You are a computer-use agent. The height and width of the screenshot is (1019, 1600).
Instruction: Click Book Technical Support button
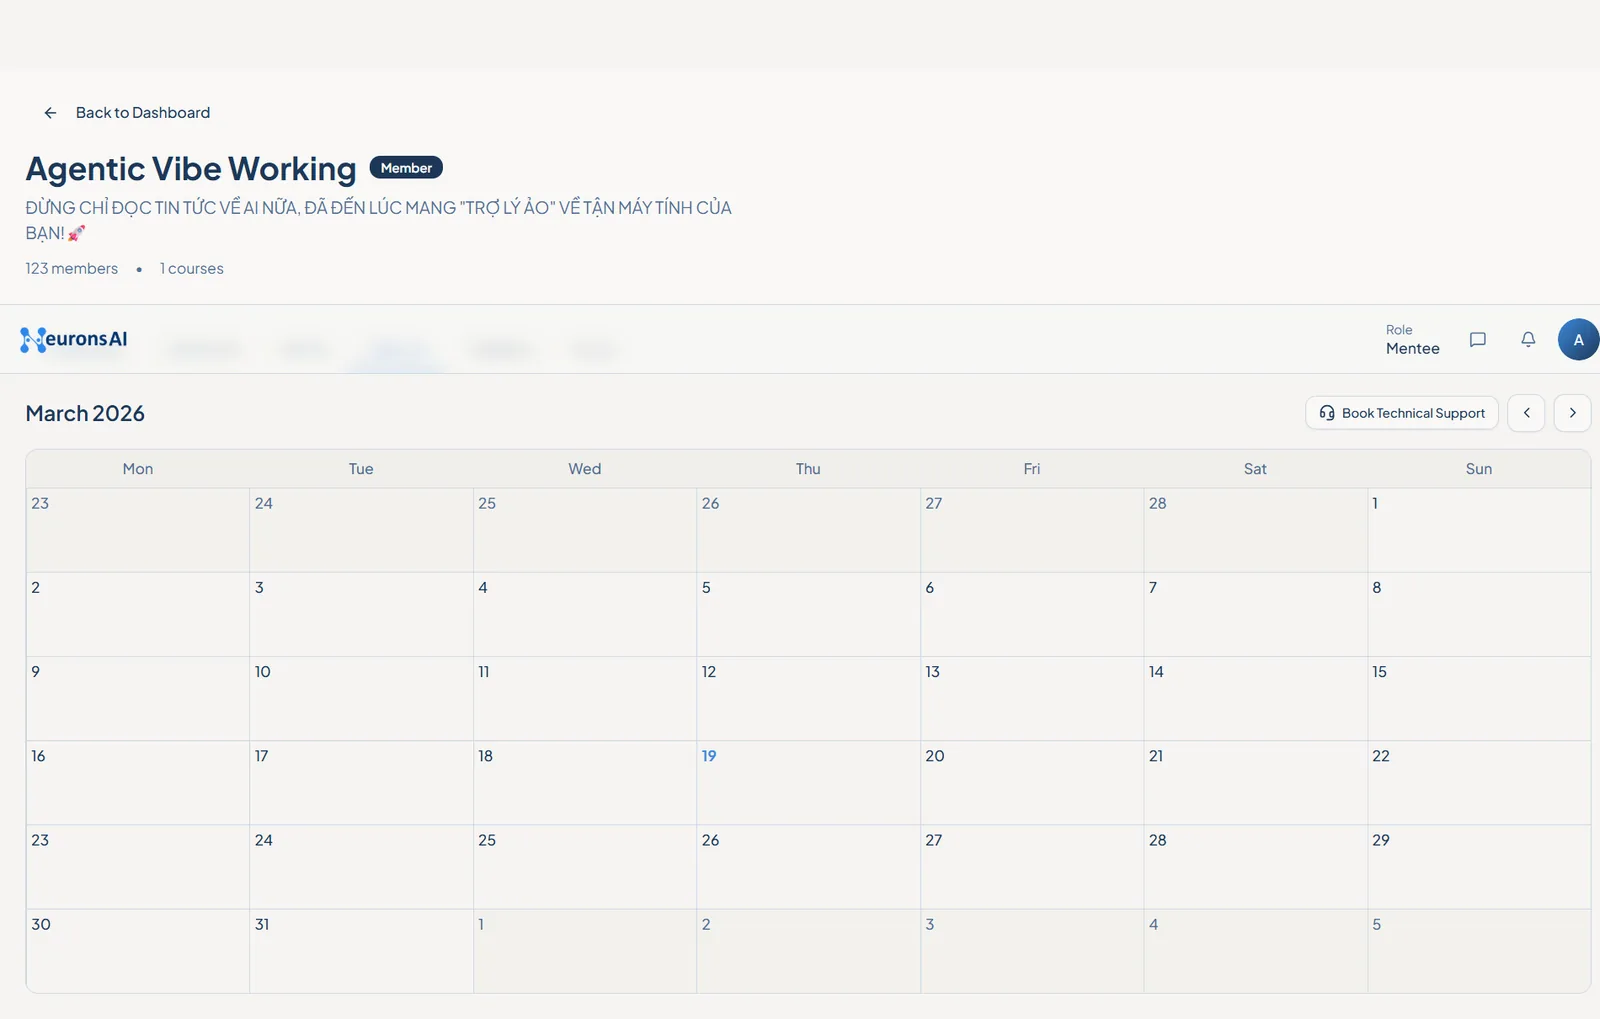coord(1402,413)
